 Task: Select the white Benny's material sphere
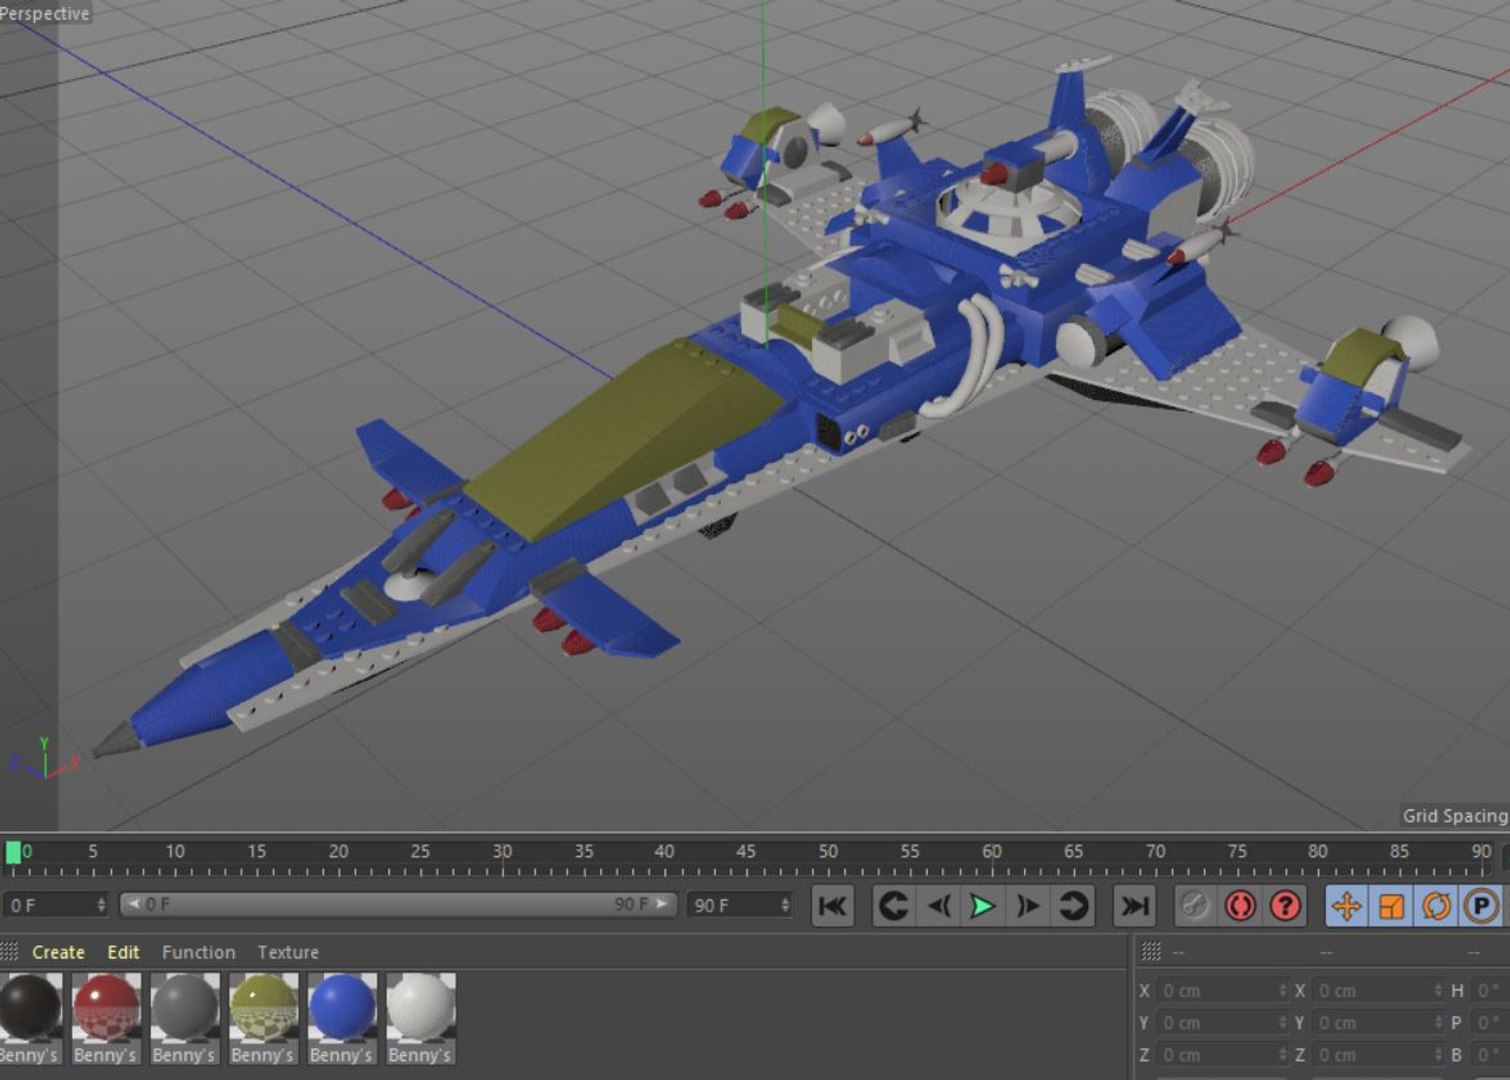(421, 1008)
